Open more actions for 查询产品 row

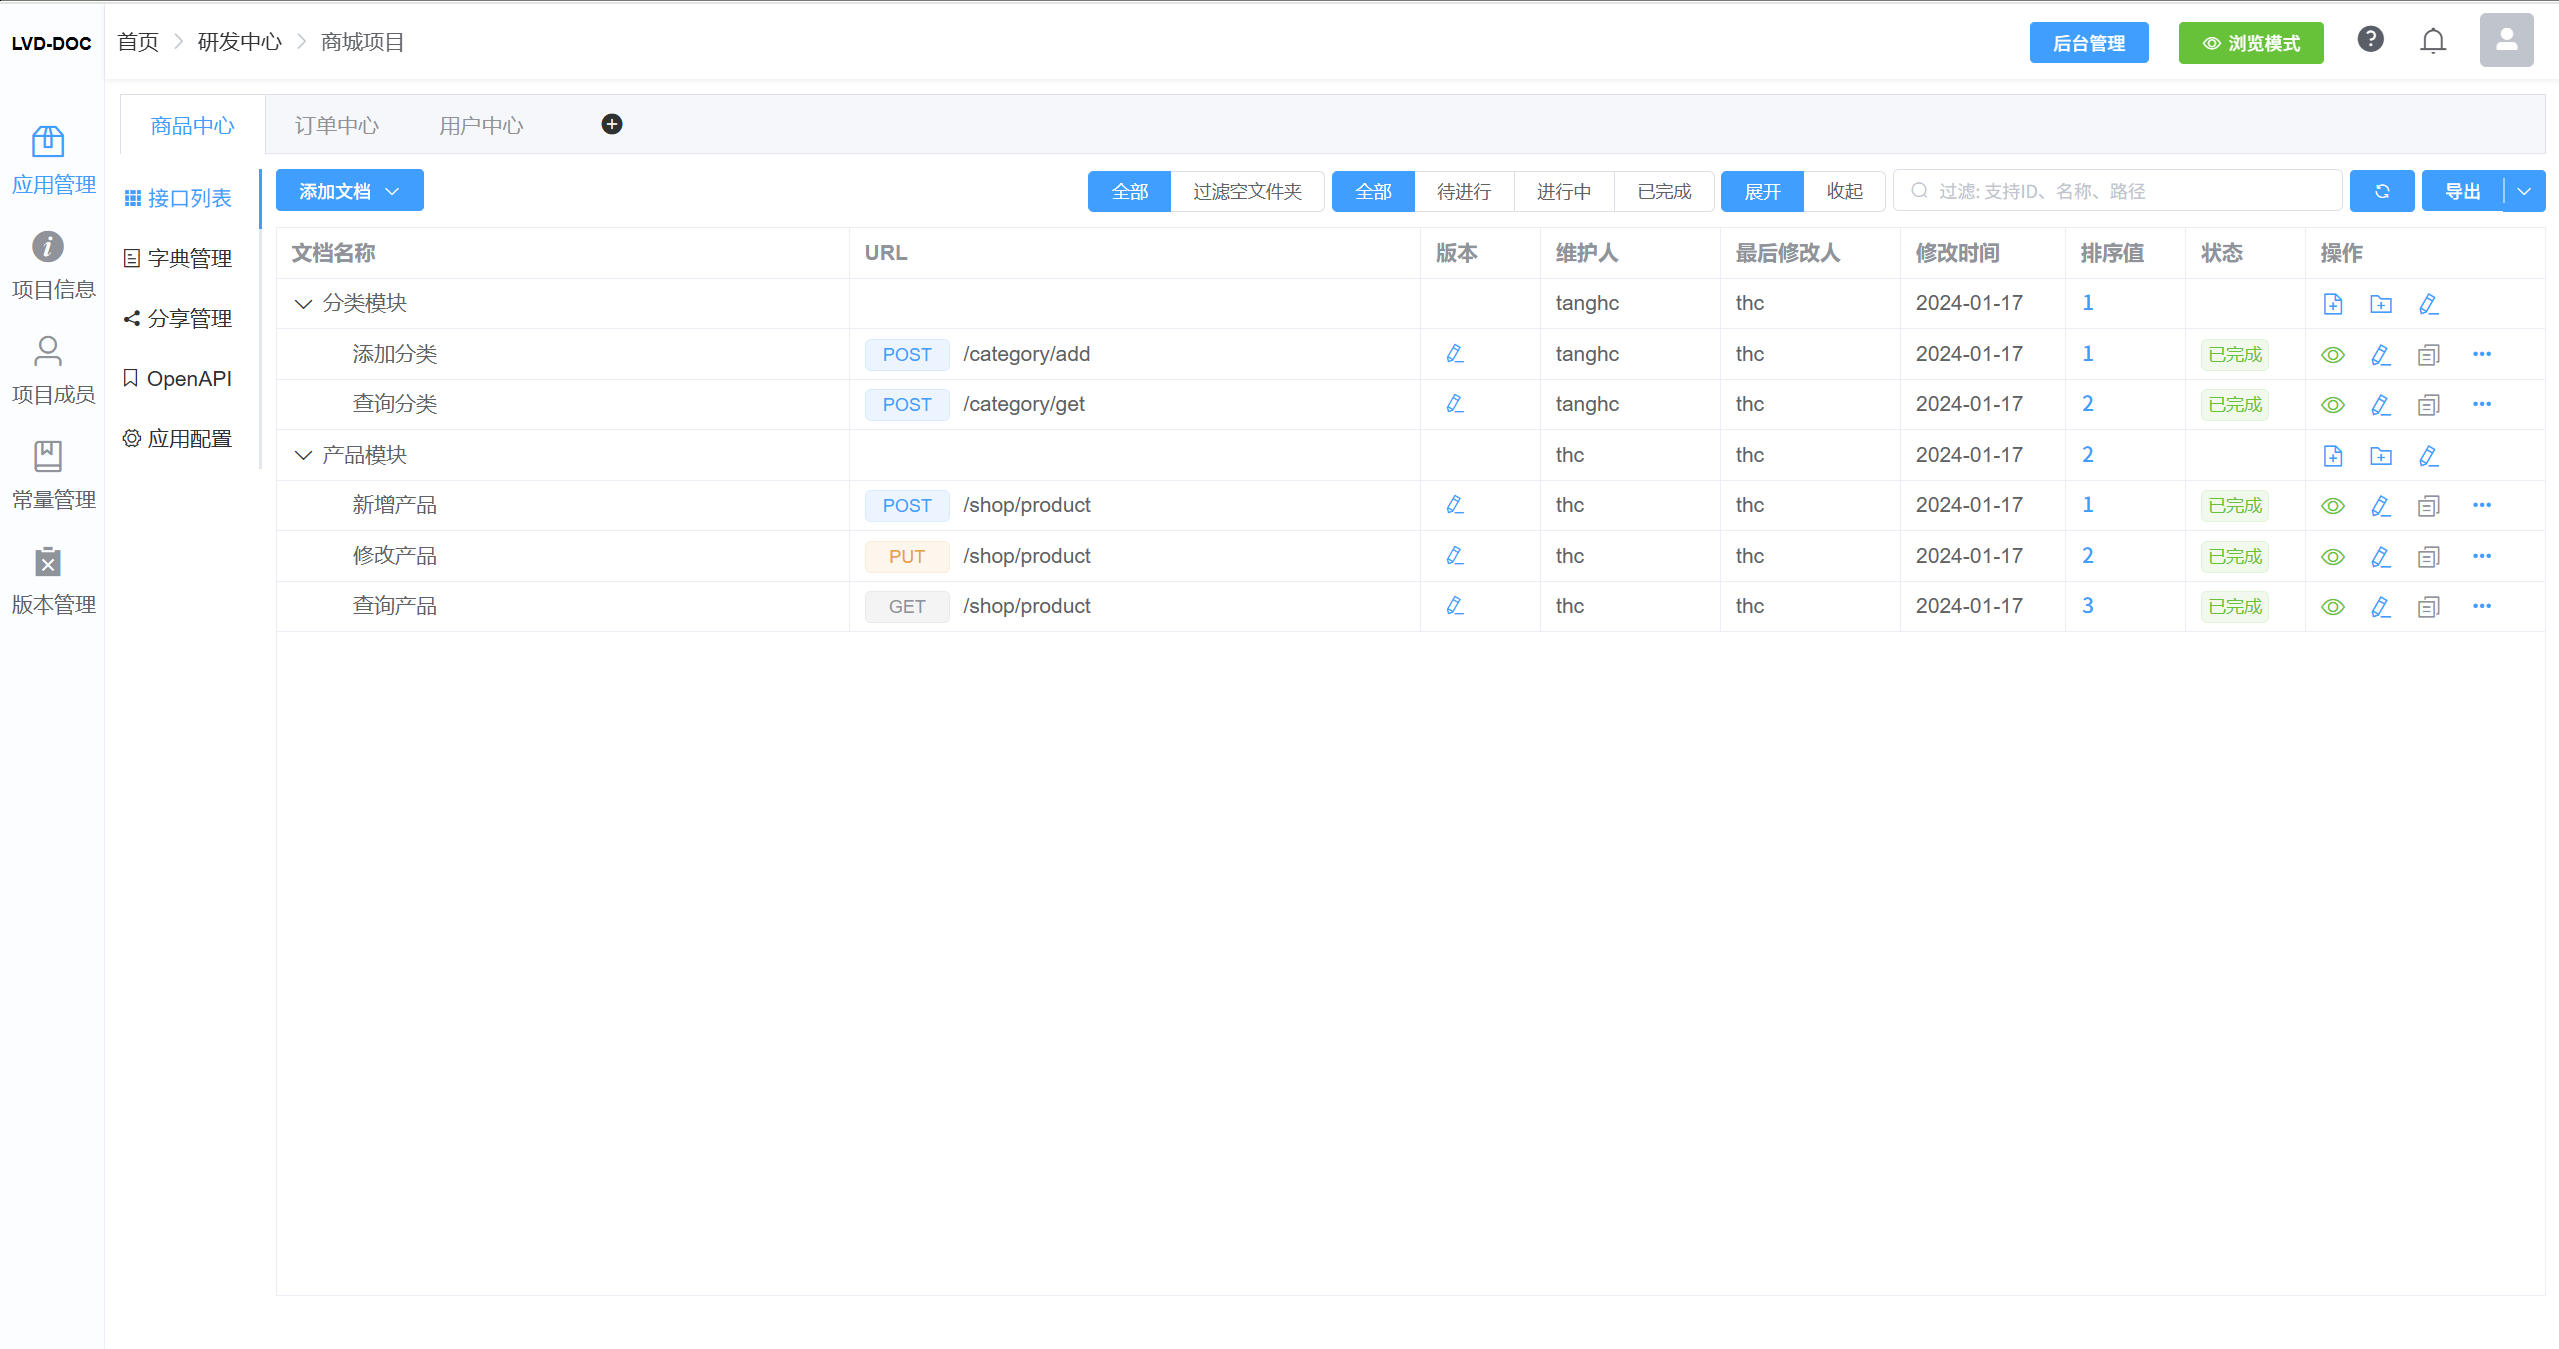pos(2482,606)
